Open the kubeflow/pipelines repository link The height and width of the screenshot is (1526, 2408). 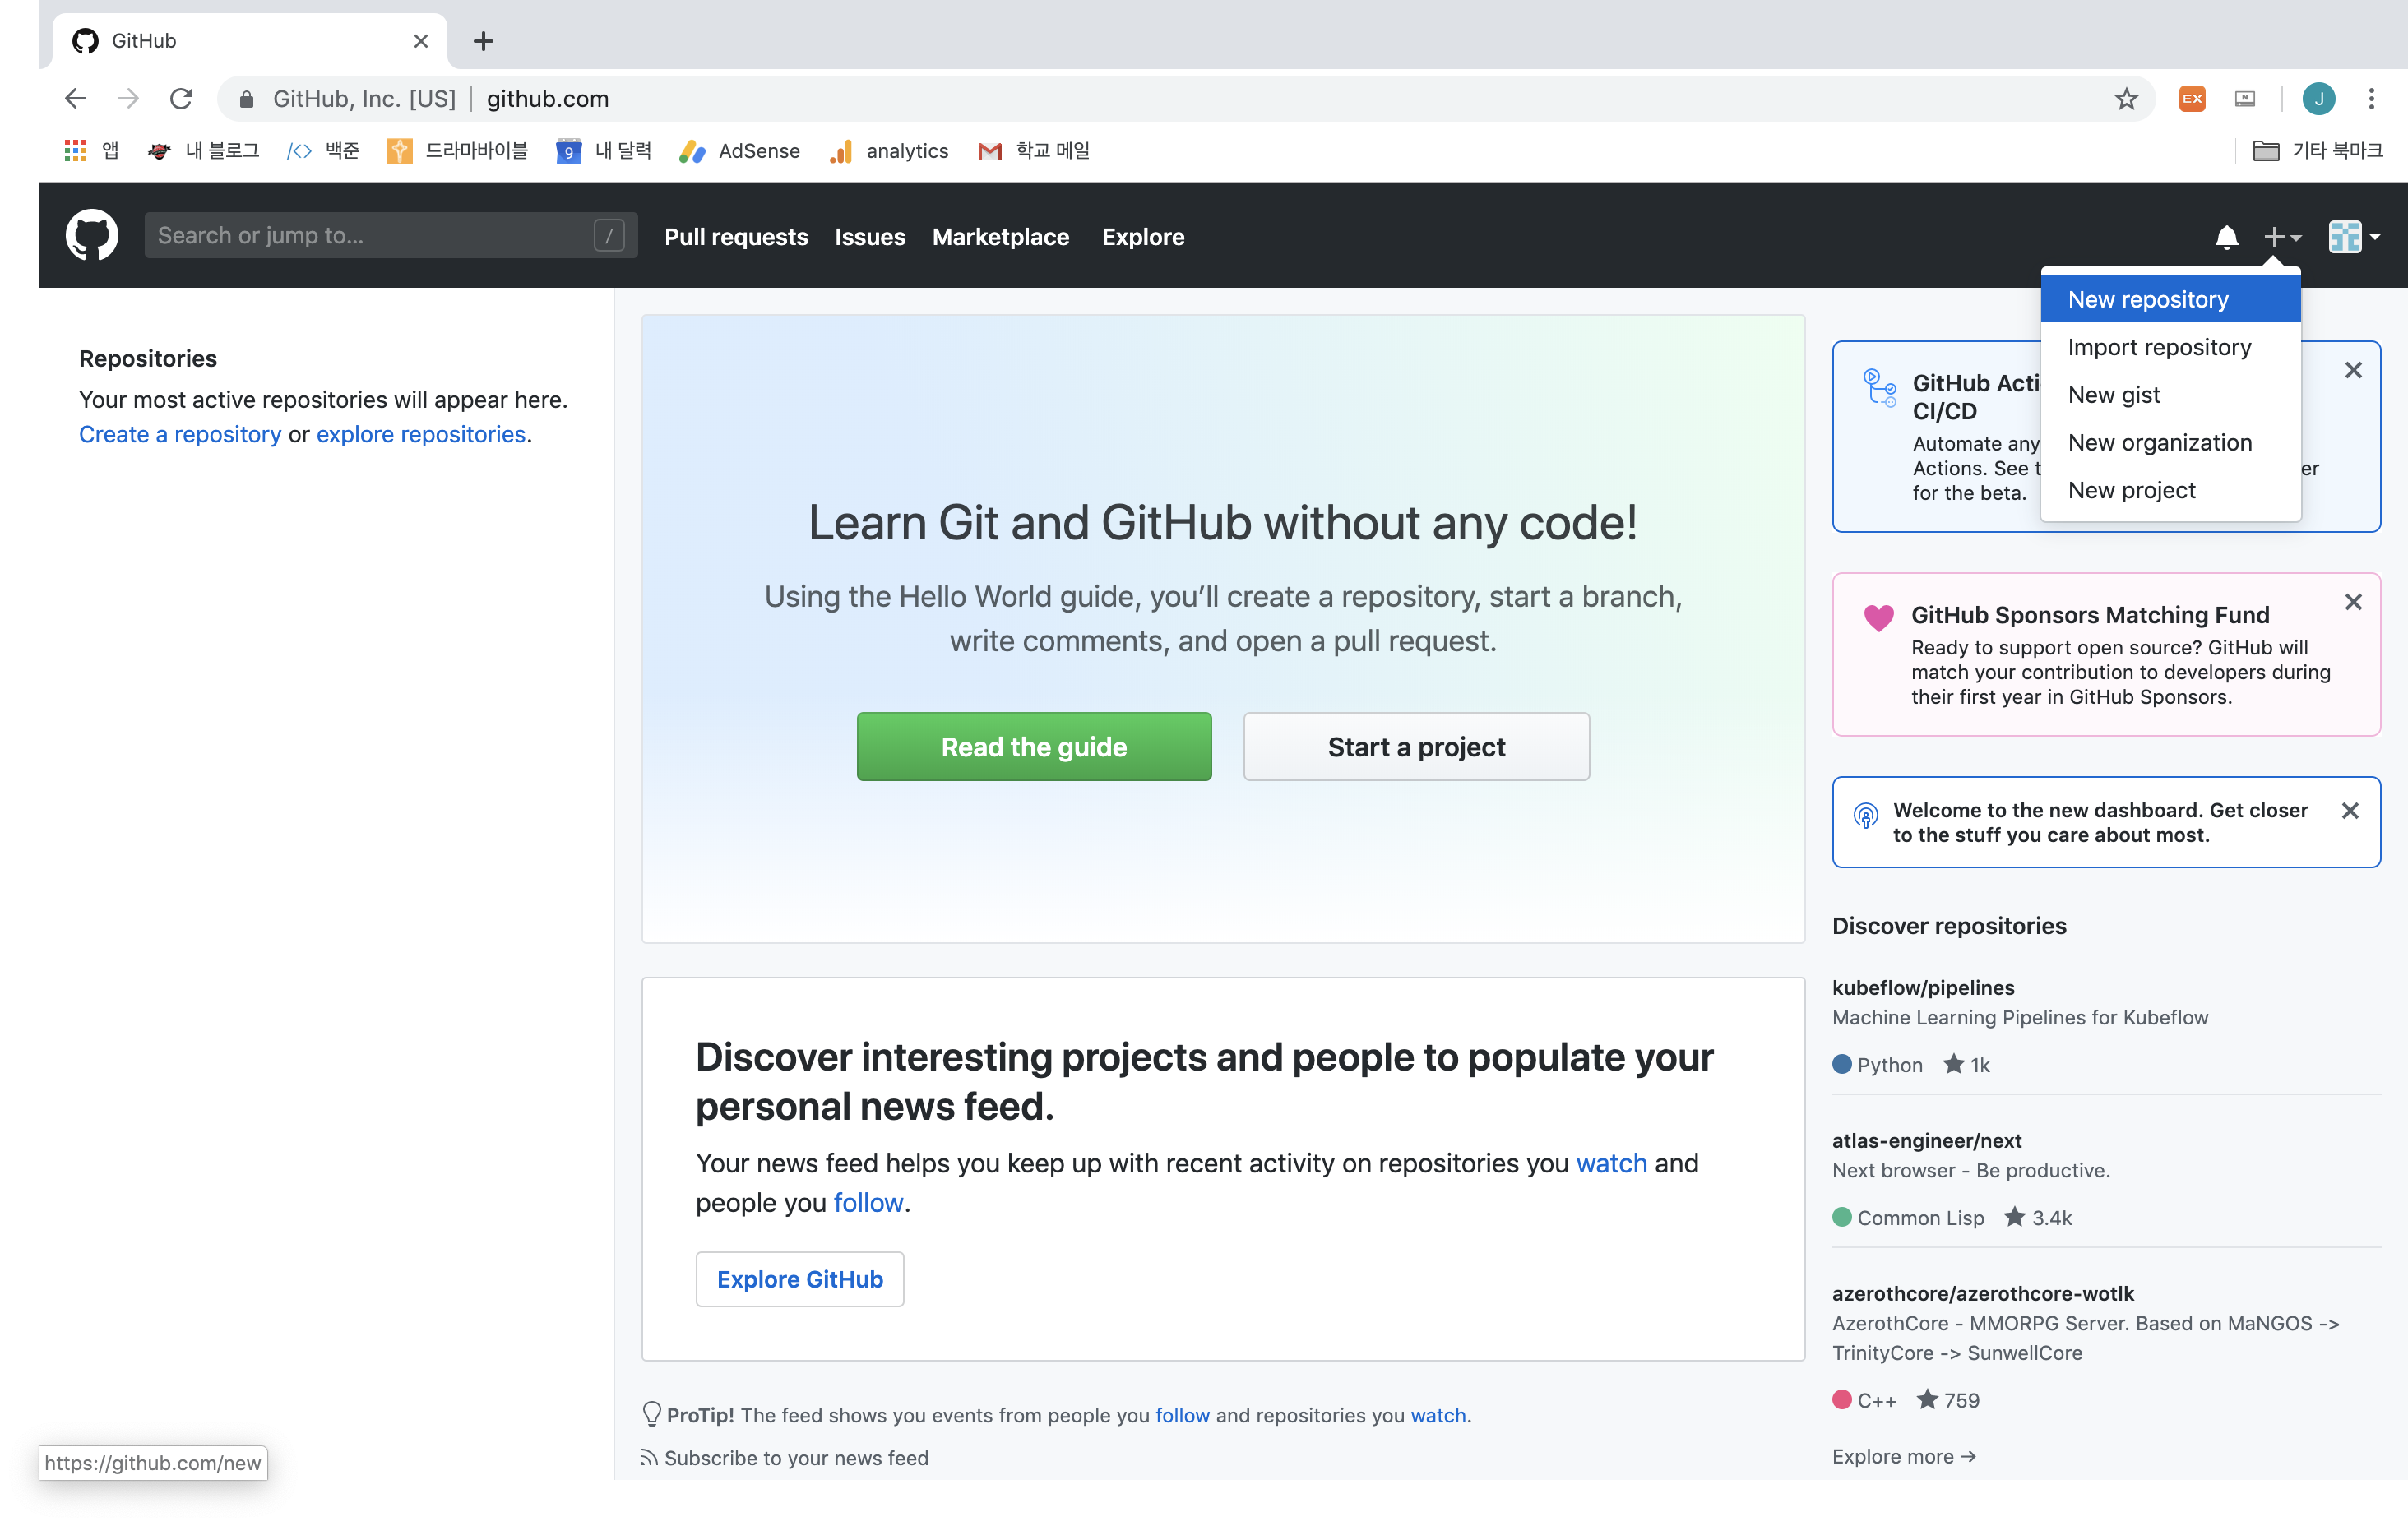point(1923,988)
